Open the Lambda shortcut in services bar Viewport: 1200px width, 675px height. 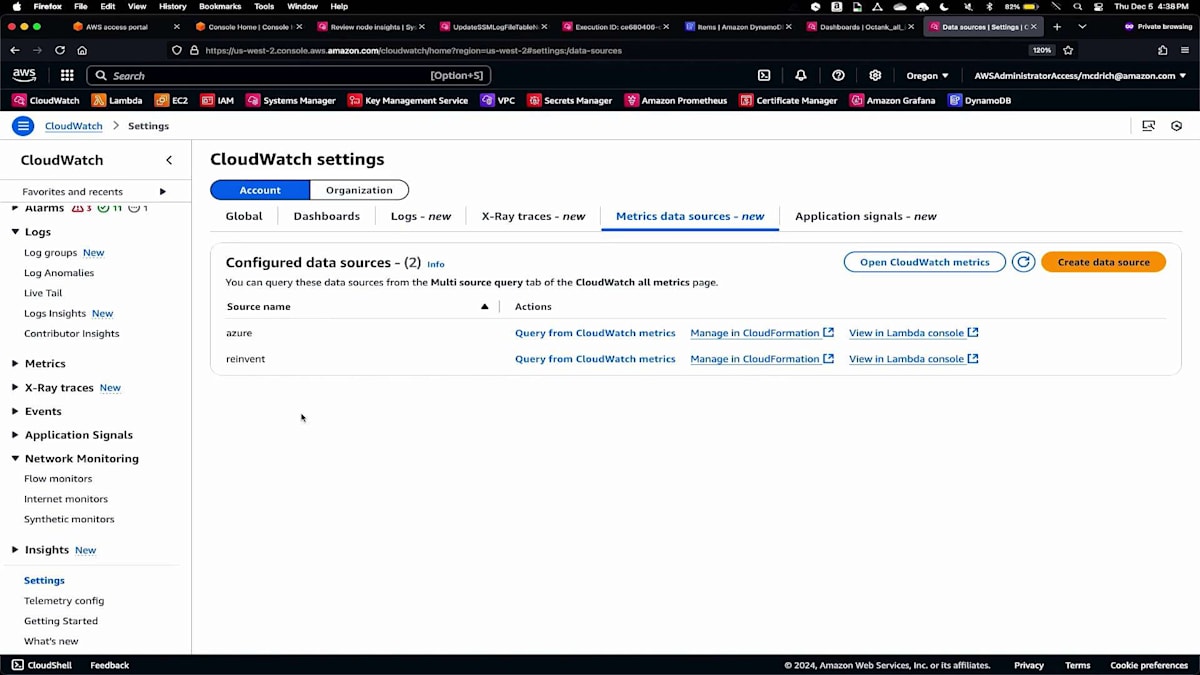click(117, 100)
